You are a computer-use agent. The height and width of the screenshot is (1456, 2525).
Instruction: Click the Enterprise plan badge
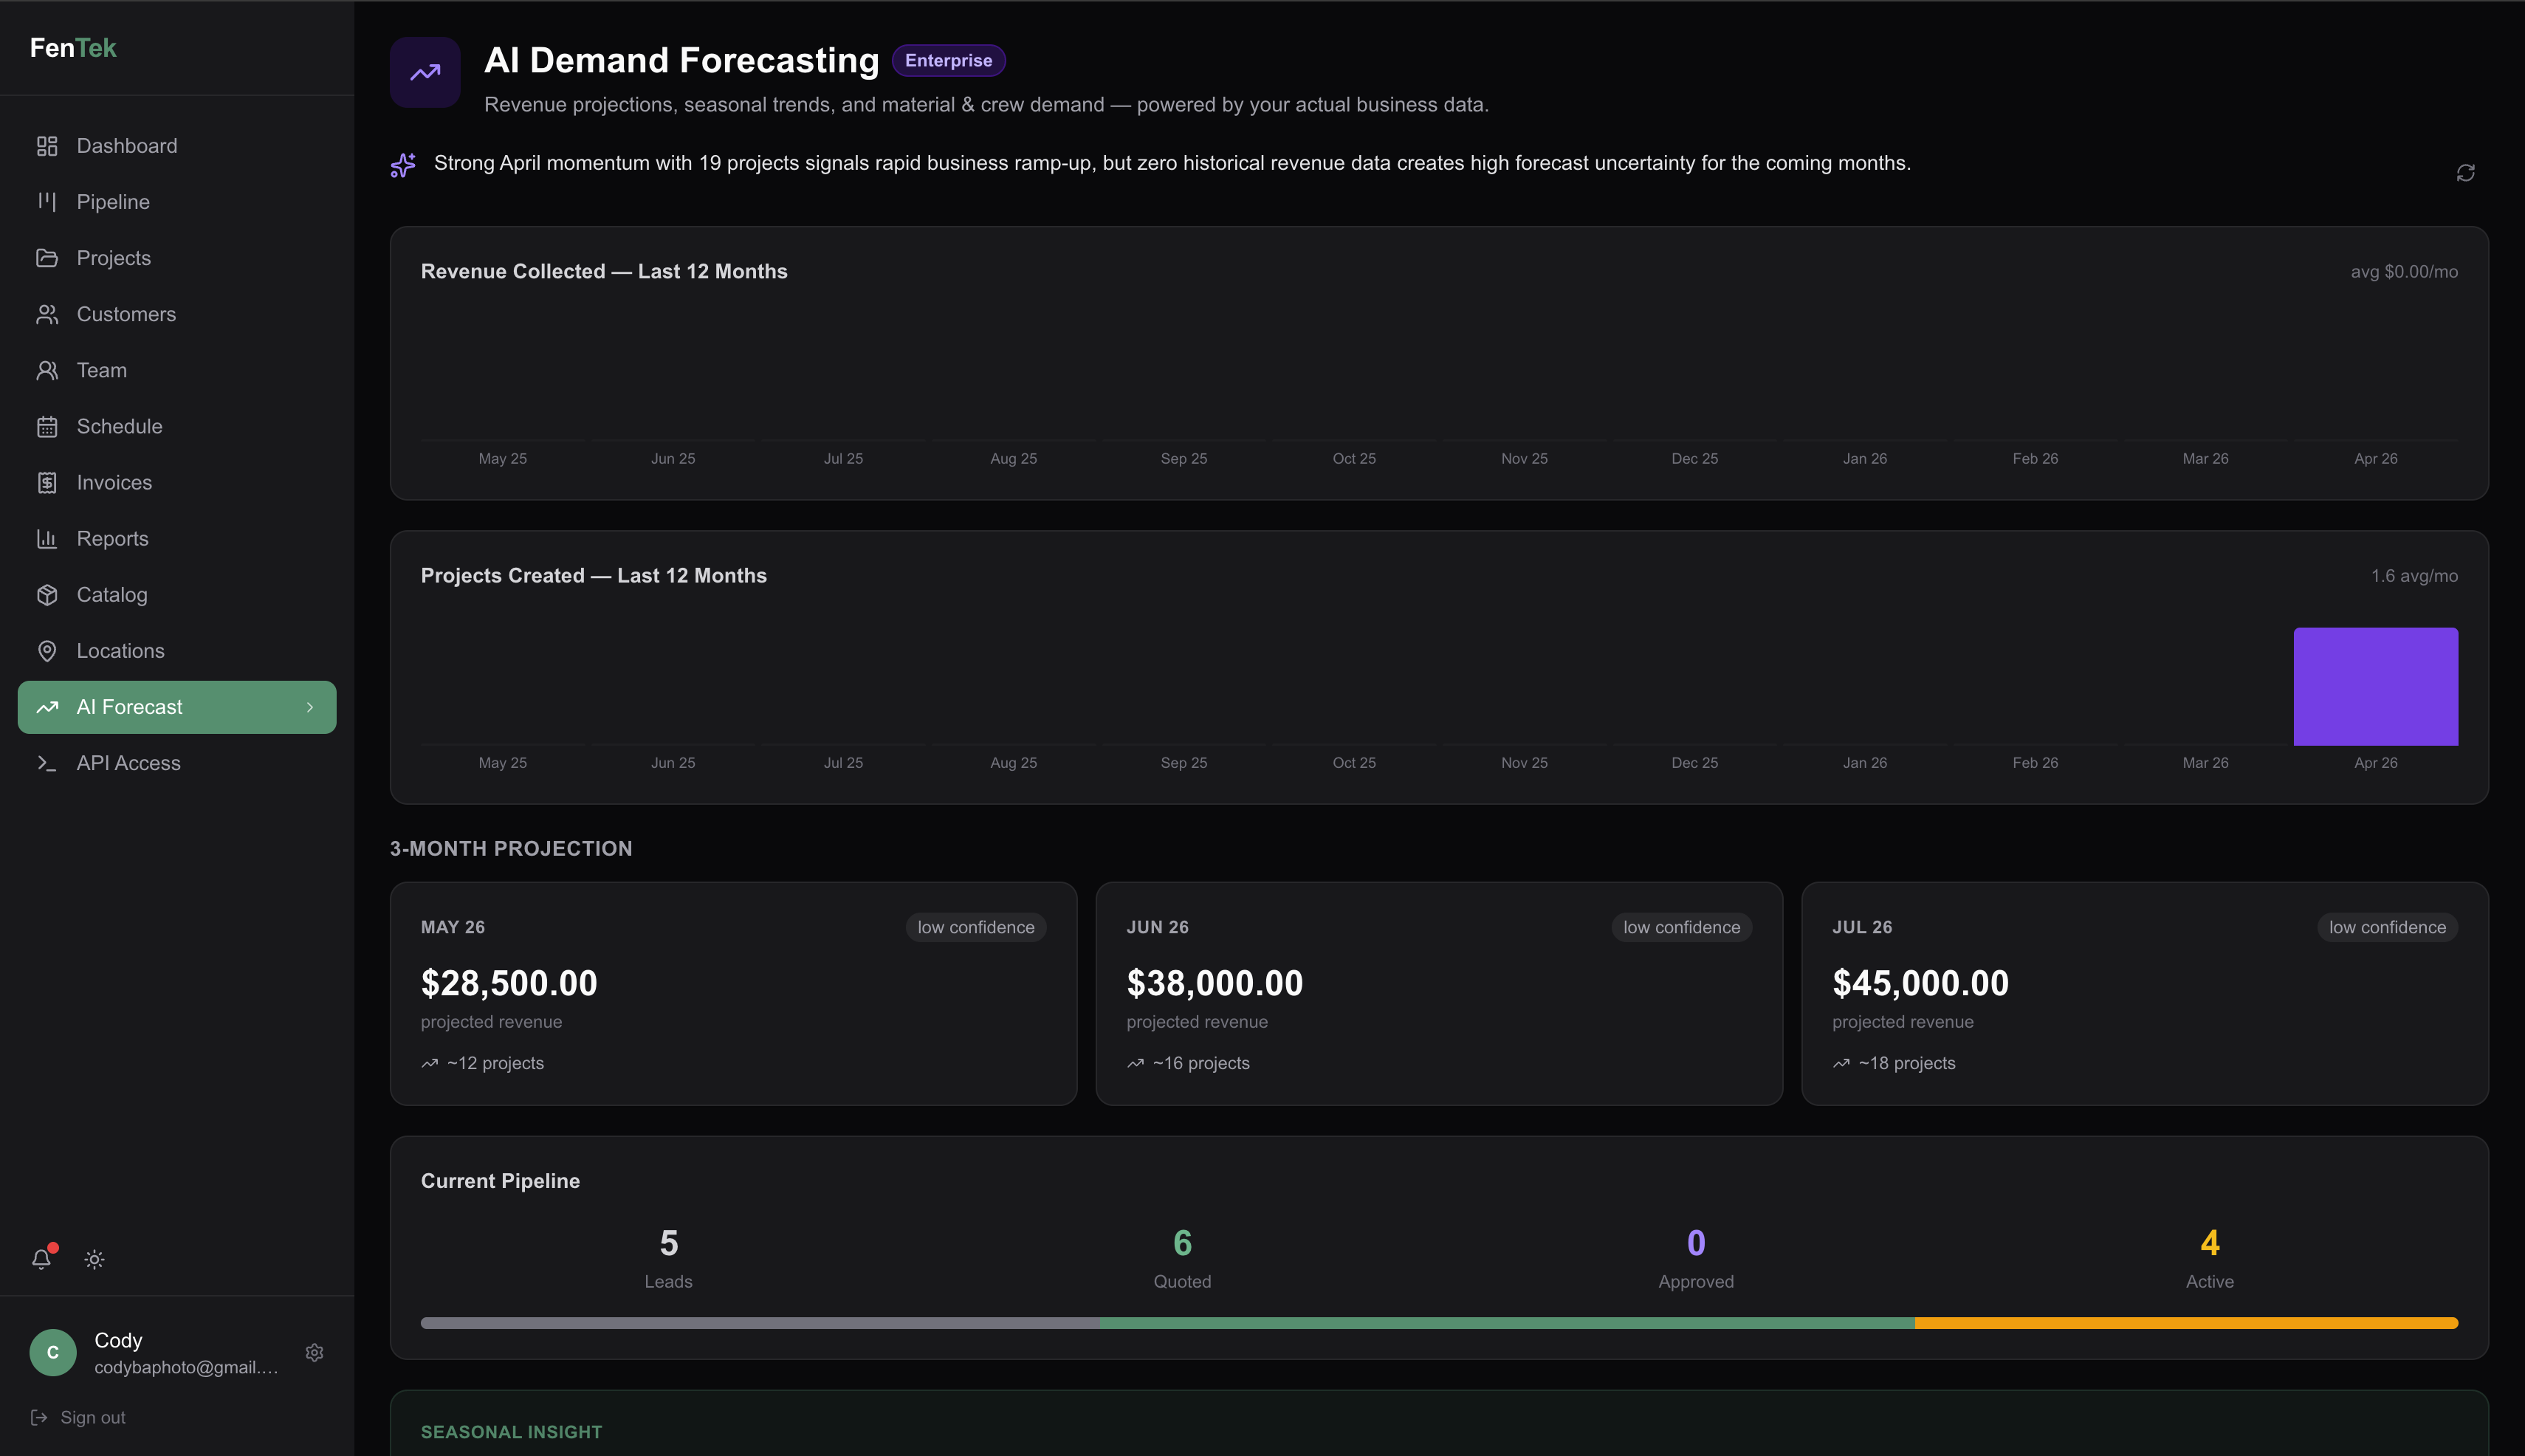click(x=948, y=60)
